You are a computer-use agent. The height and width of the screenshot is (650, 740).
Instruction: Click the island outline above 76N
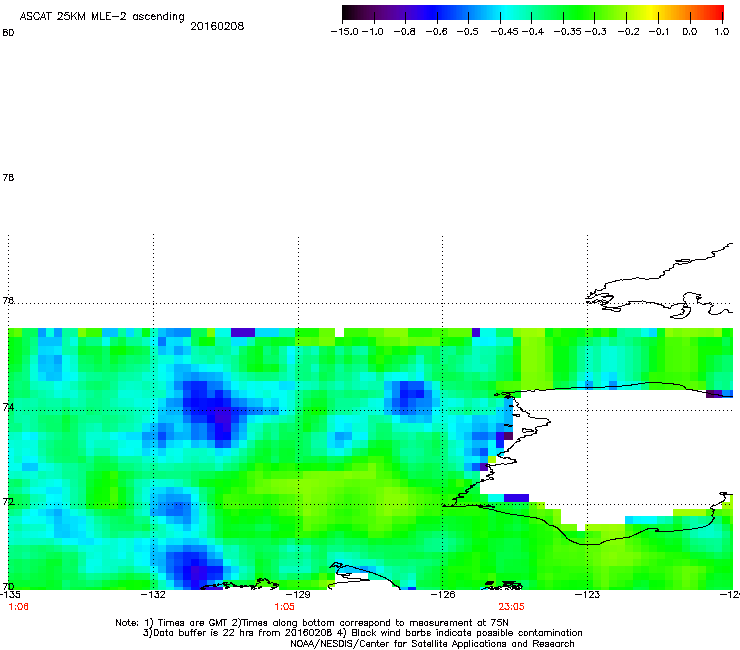click(661, 283)
